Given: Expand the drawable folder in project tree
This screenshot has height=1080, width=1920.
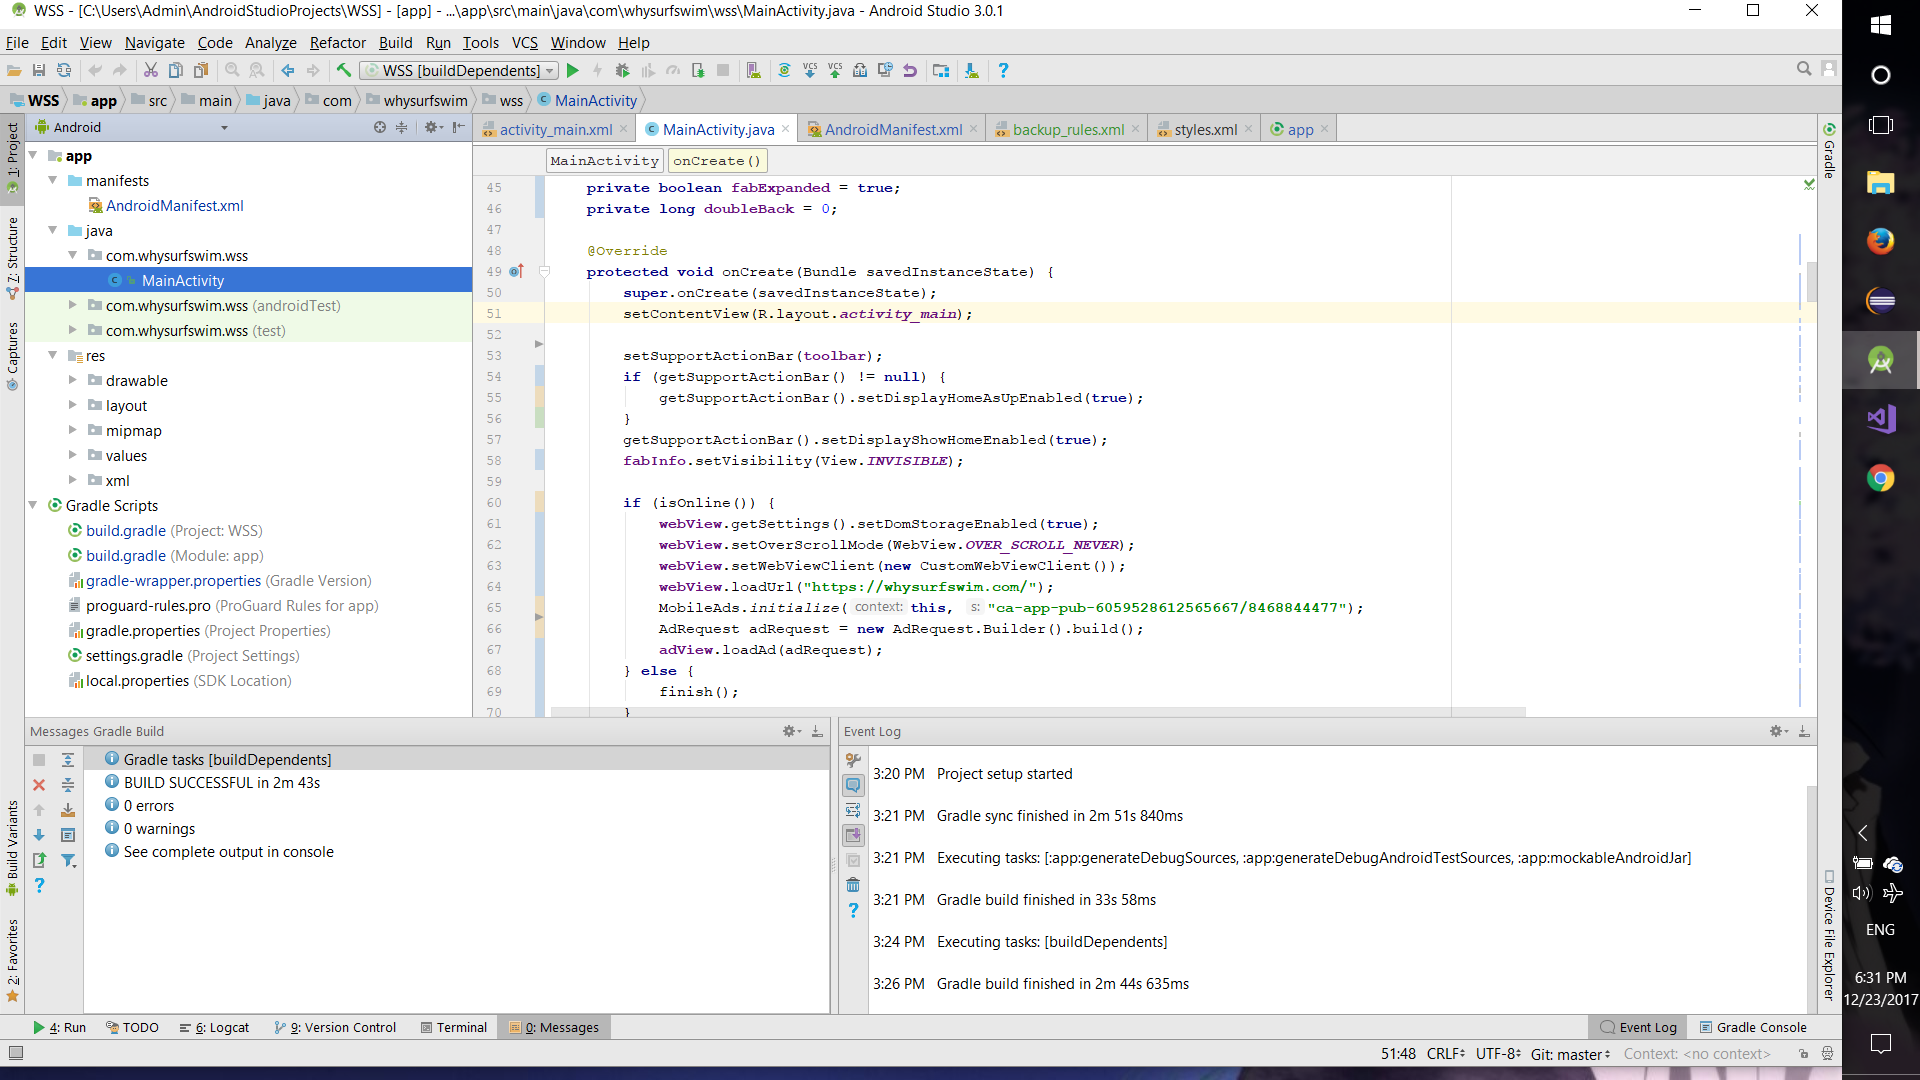Looking at the screenshot, I should 72,380.
